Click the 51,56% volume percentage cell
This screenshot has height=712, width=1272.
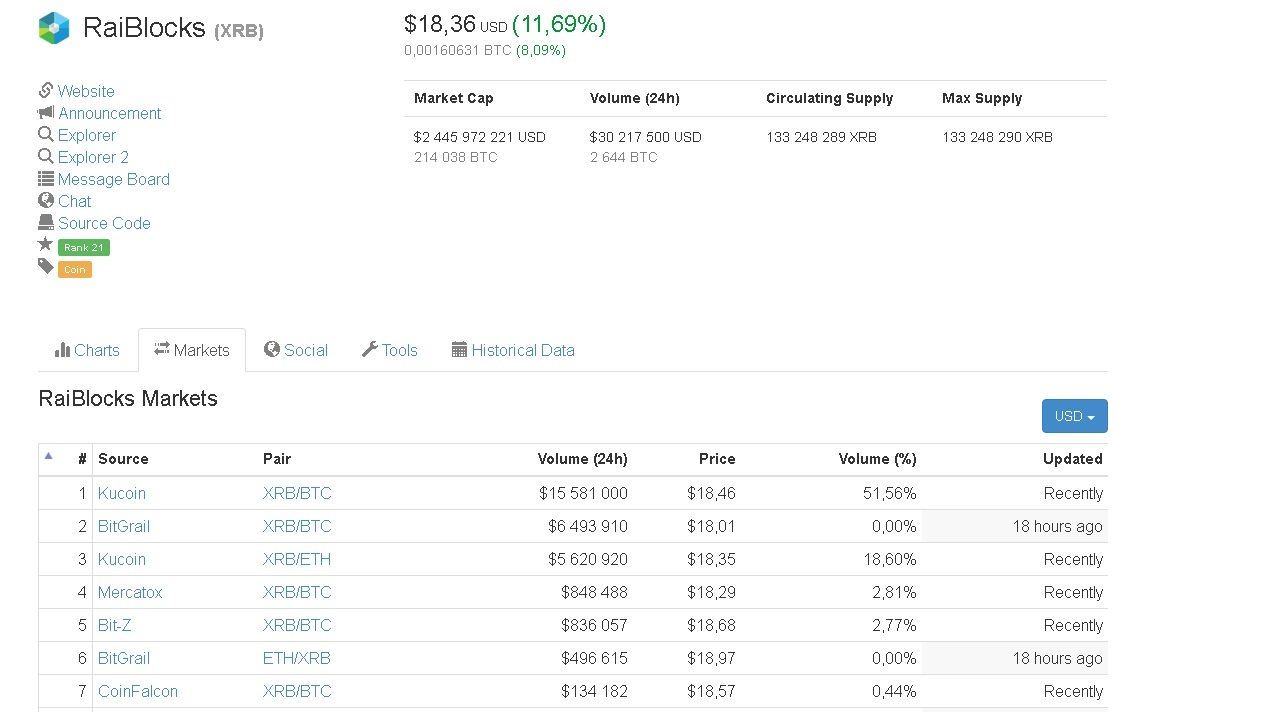(890, 493)
